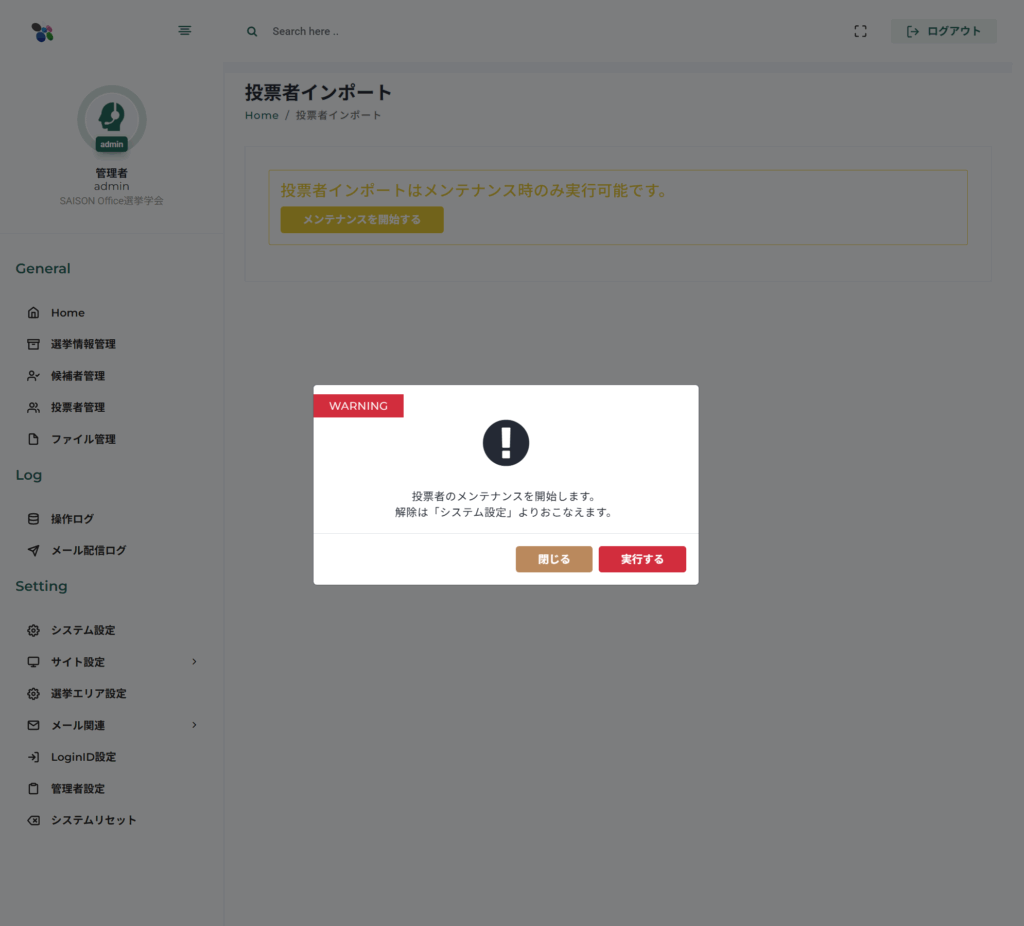Open Home from the sidebar
Viewport: 1024px width, 926px height.
[x=67, y=313]
